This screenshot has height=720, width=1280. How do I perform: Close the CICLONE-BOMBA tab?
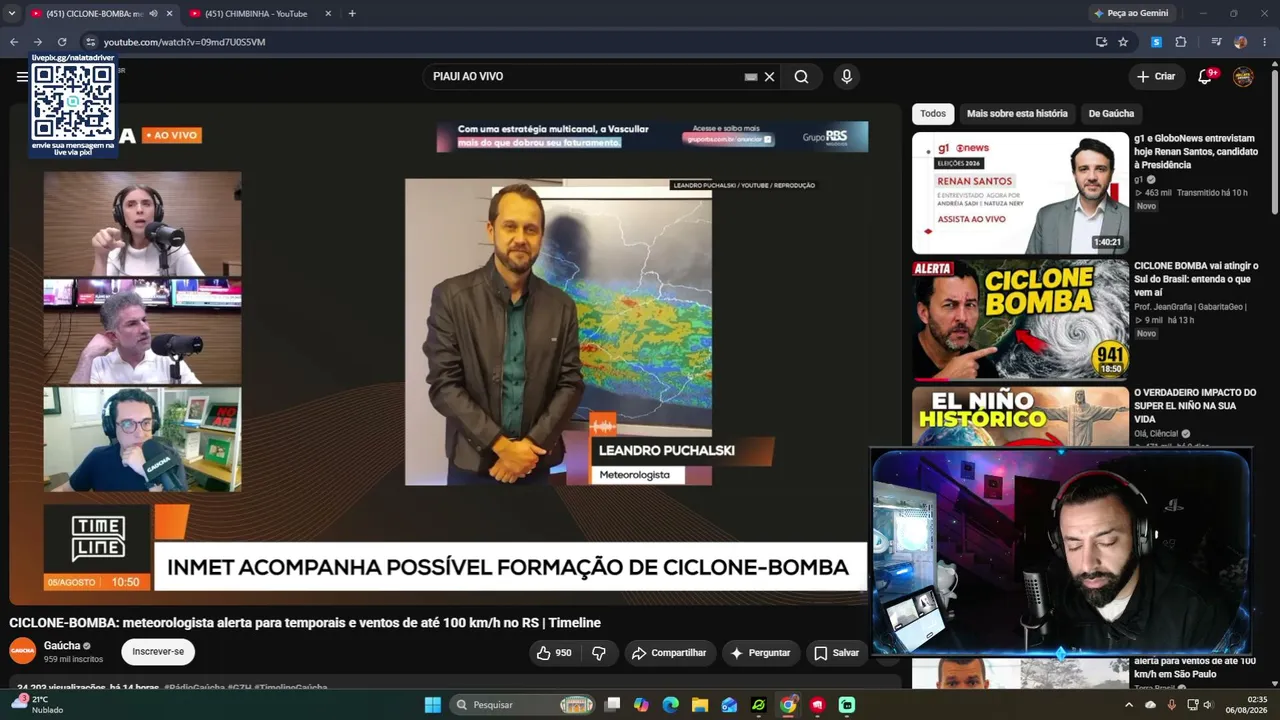170,14
